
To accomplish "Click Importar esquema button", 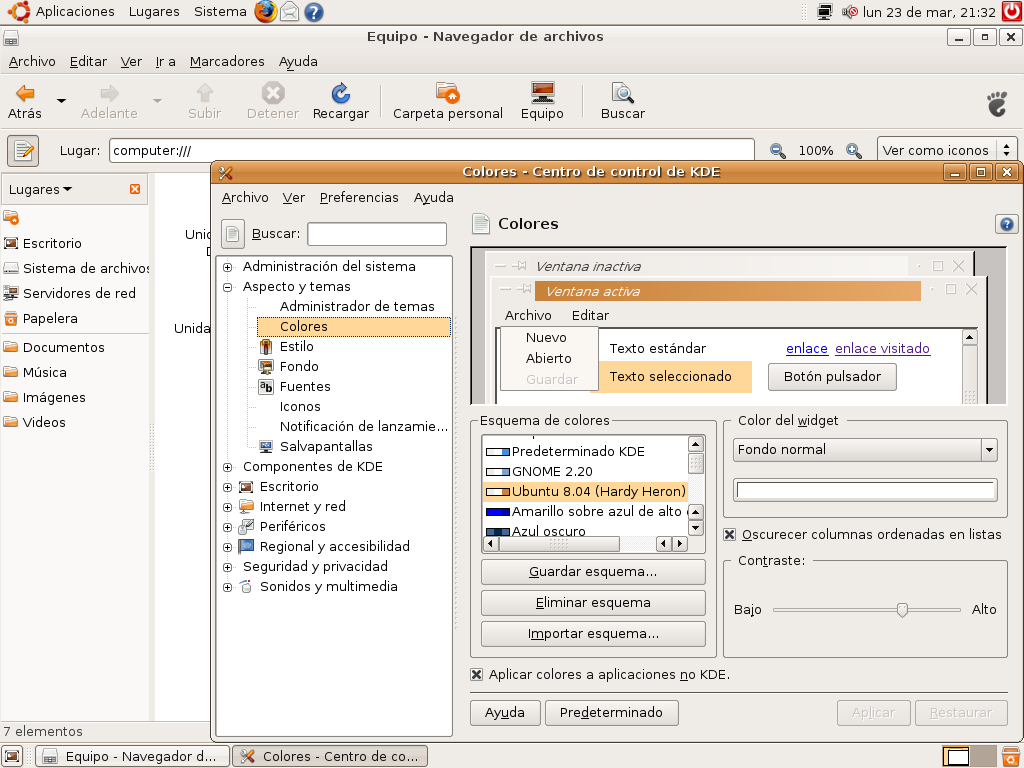I will coord(593,634).
